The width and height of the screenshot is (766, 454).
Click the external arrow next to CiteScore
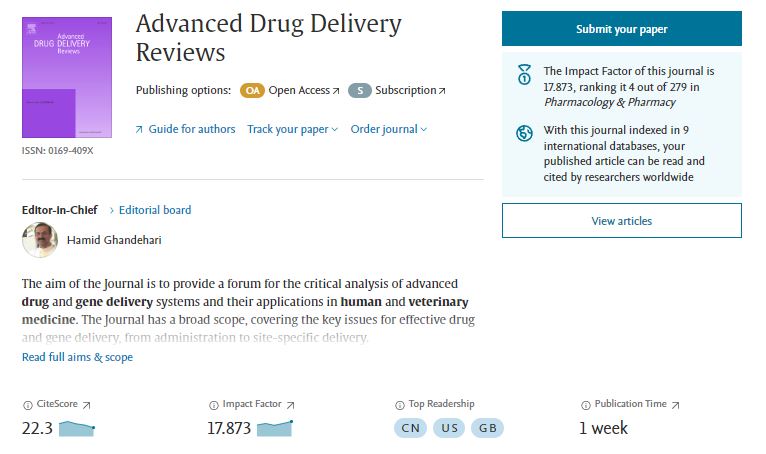[x=86, y=405]
